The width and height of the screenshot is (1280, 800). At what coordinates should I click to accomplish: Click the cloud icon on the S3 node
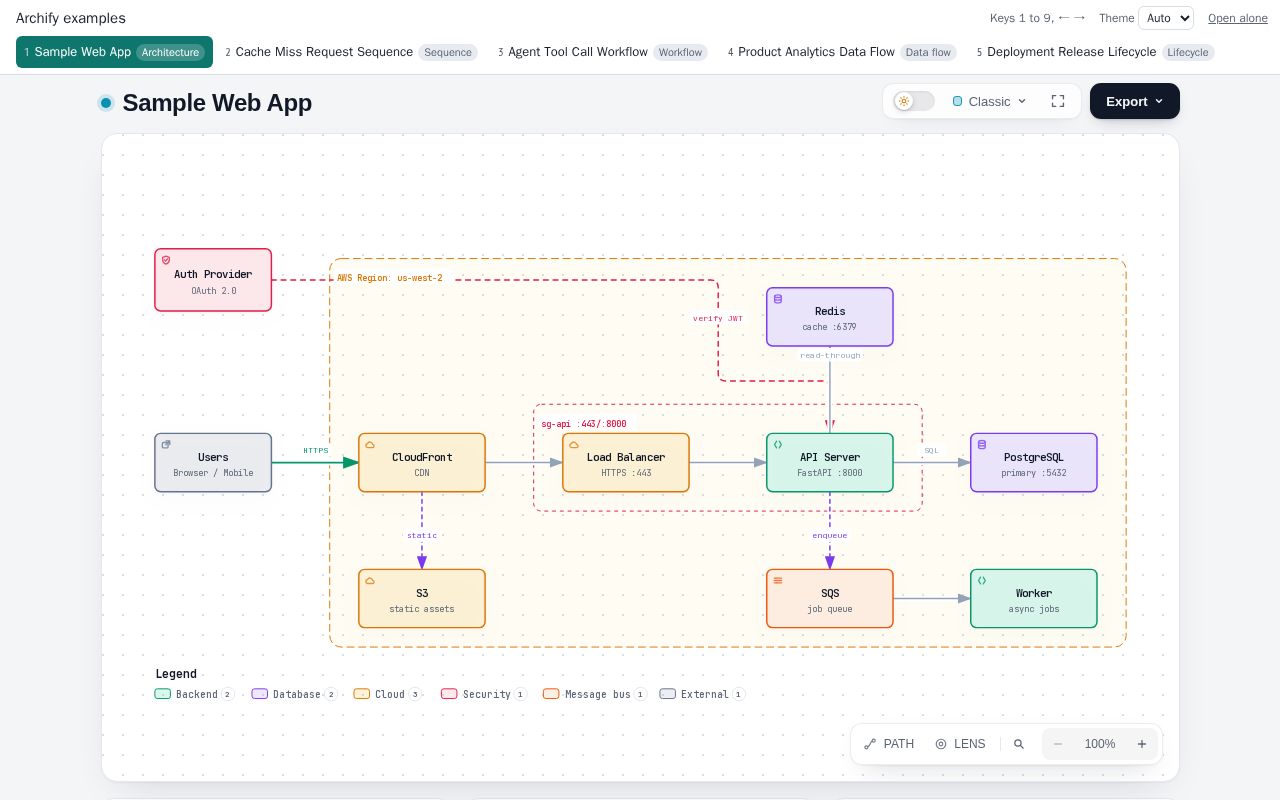point(370,580)
